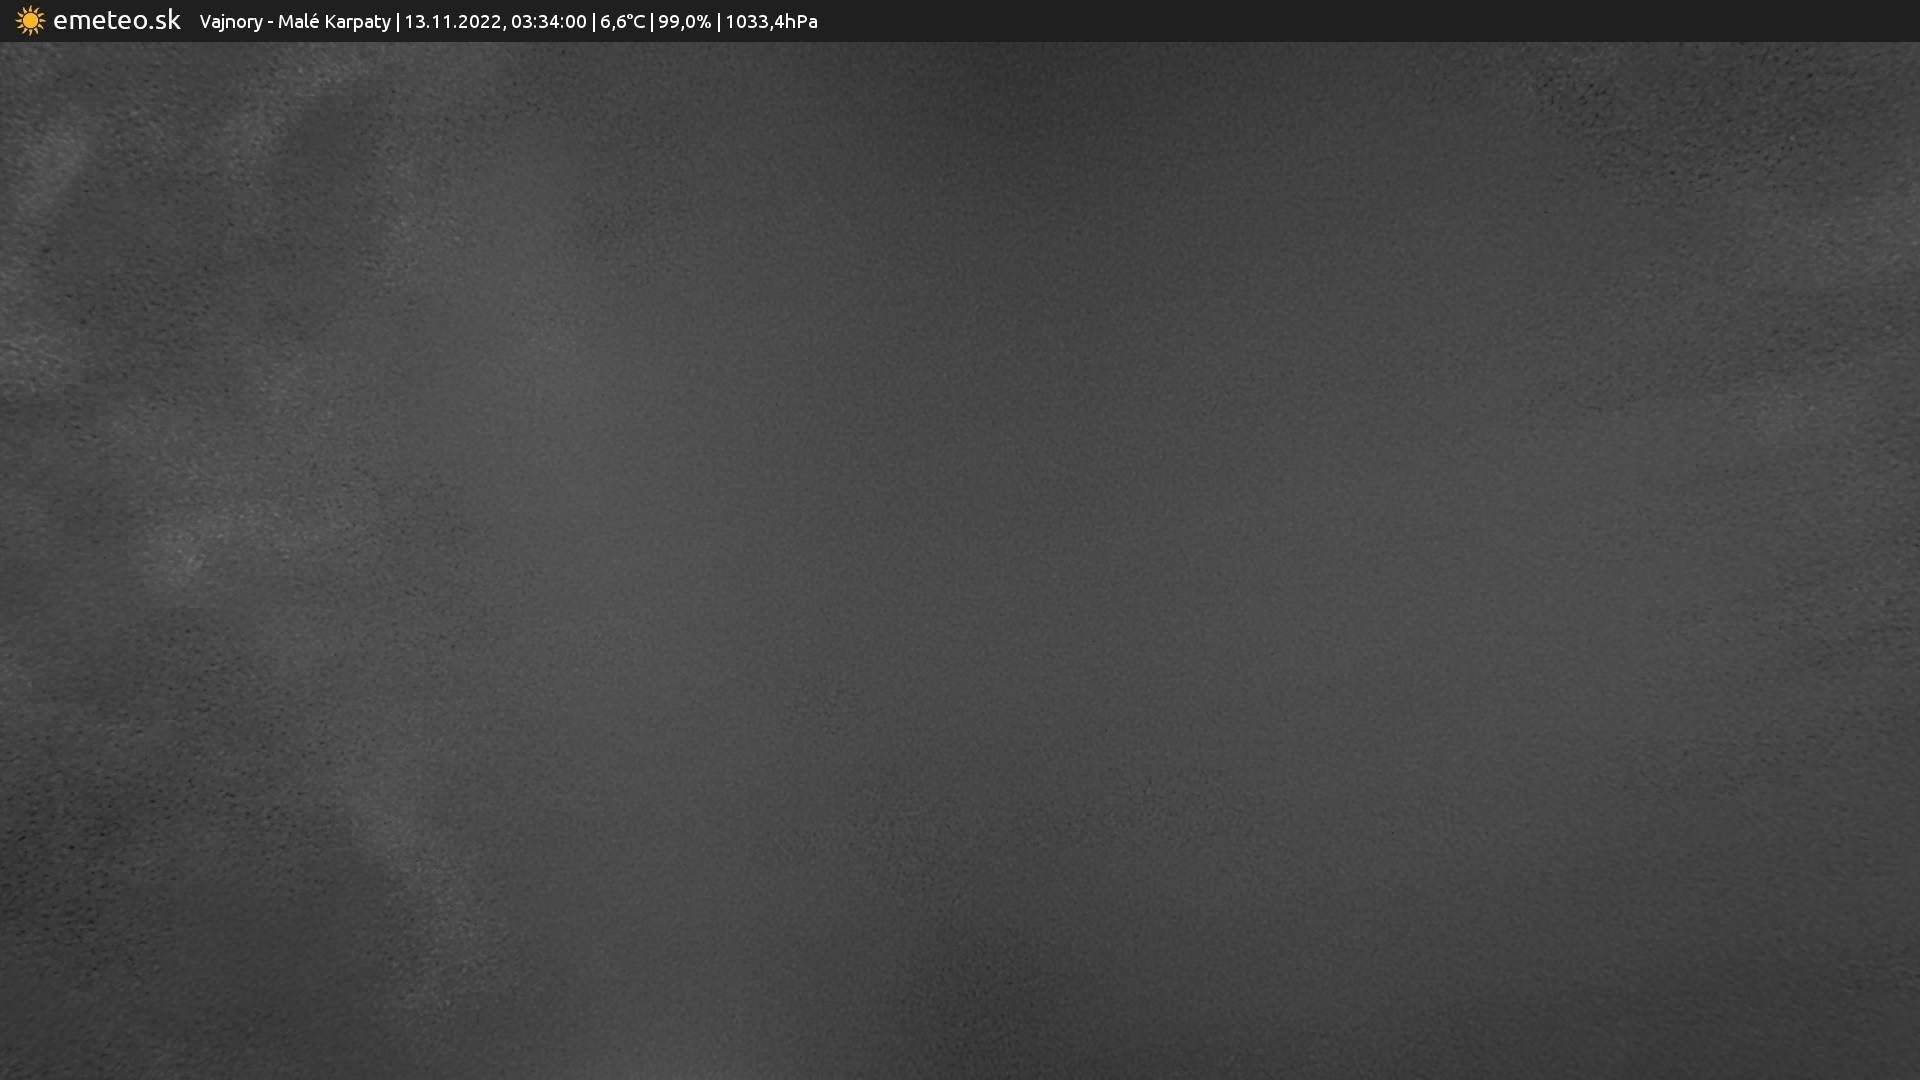
Task: Click the 99,0% humidity reading
Action: [684, 22]
